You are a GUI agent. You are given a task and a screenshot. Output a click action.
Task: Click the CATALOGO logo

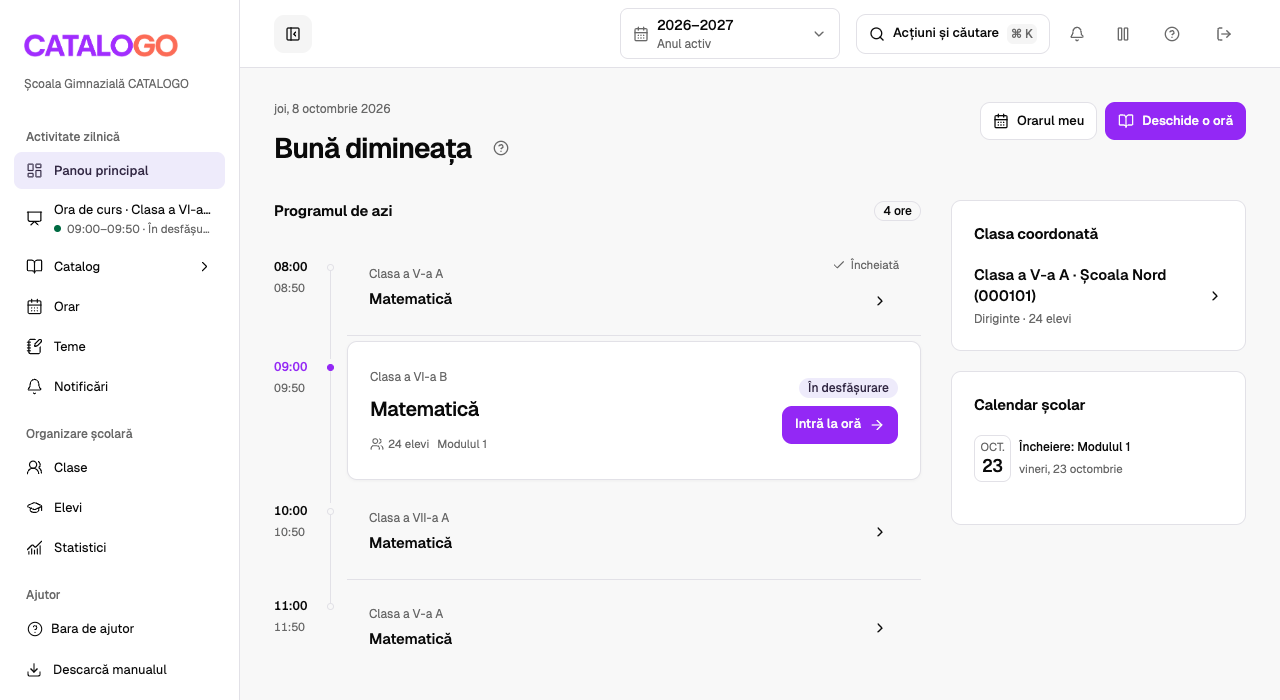[x=101, y=45]
